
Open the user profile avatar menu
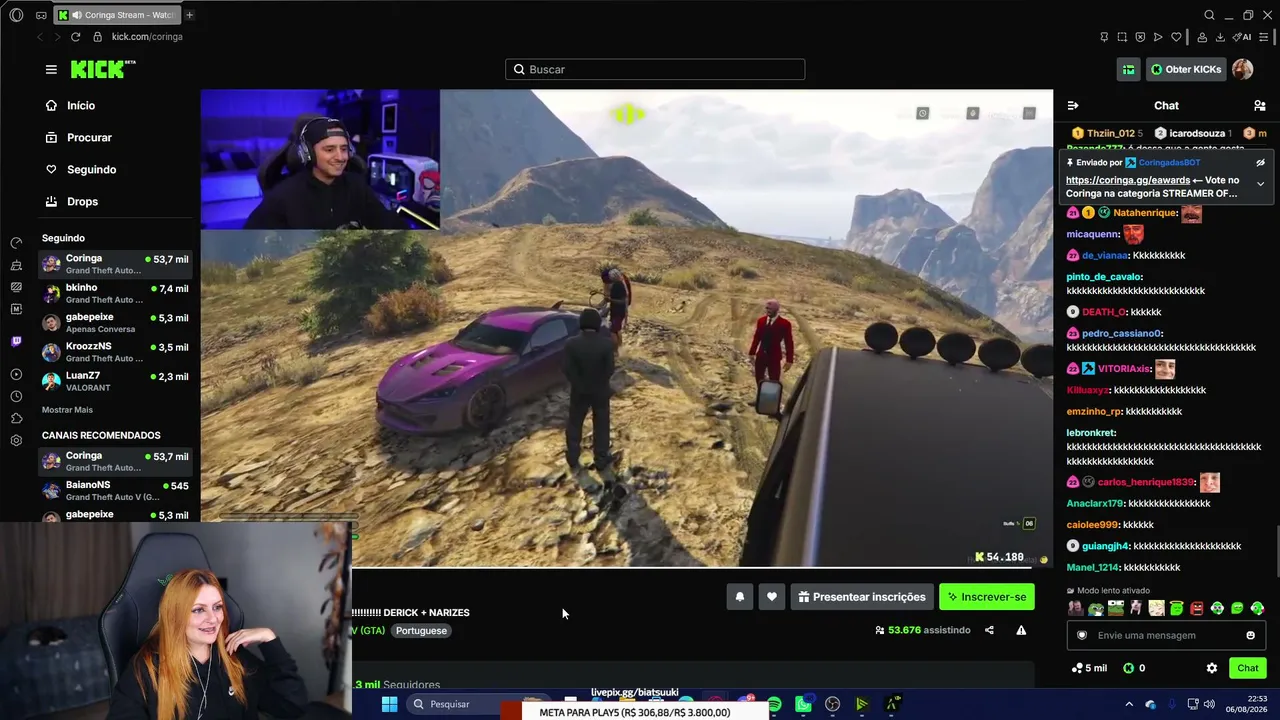click(1242, 69)
